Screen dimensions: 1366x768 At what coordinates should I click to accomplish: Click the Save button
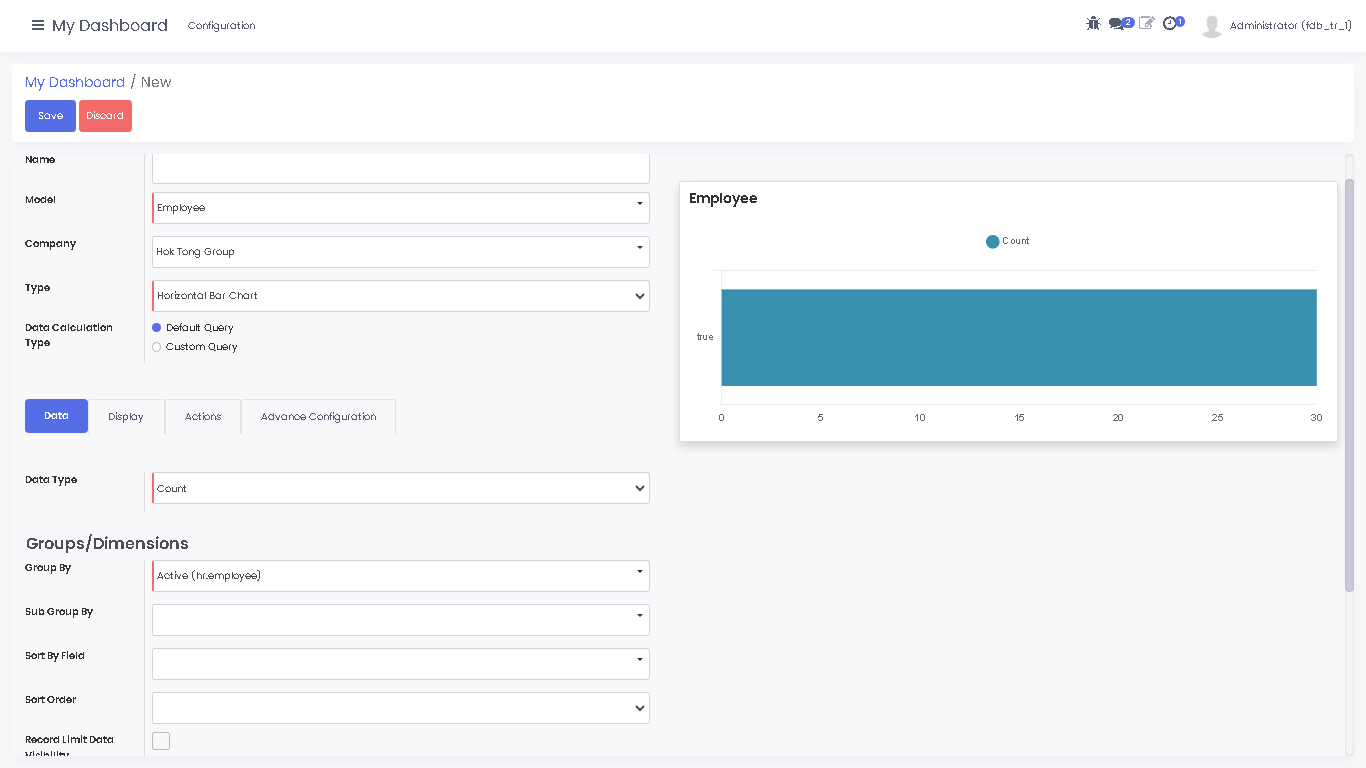(x=50, y=115)
